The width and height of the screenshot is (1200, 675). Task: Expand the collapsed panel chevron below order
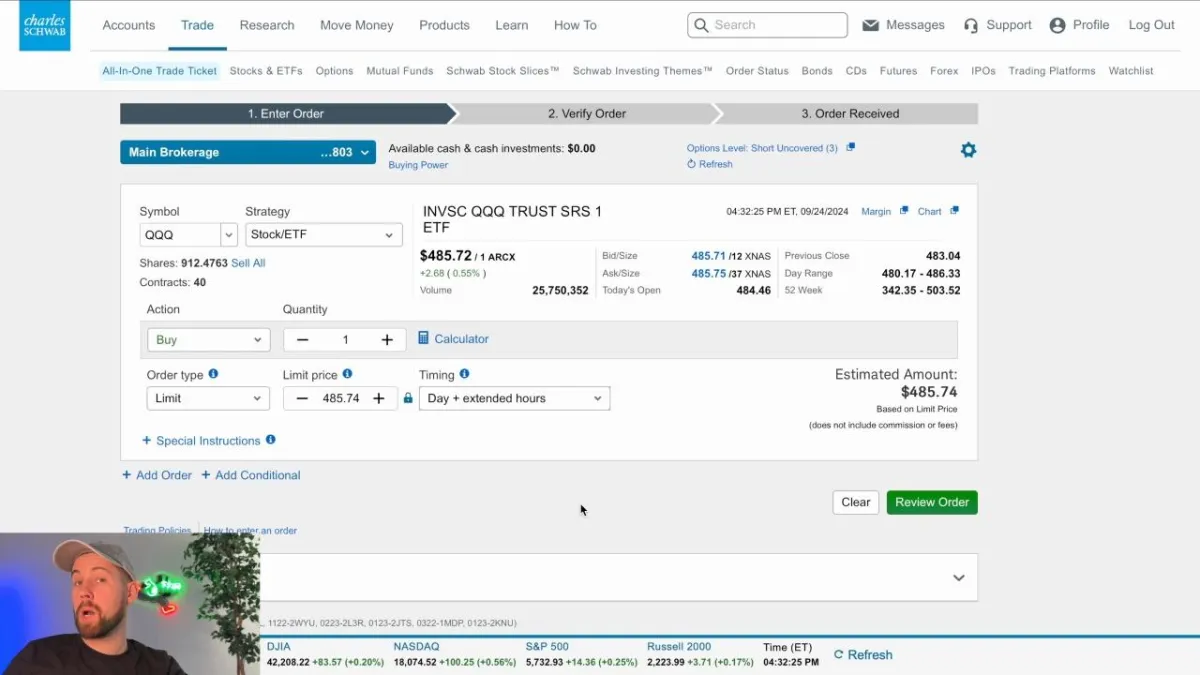tap(959, 578)
